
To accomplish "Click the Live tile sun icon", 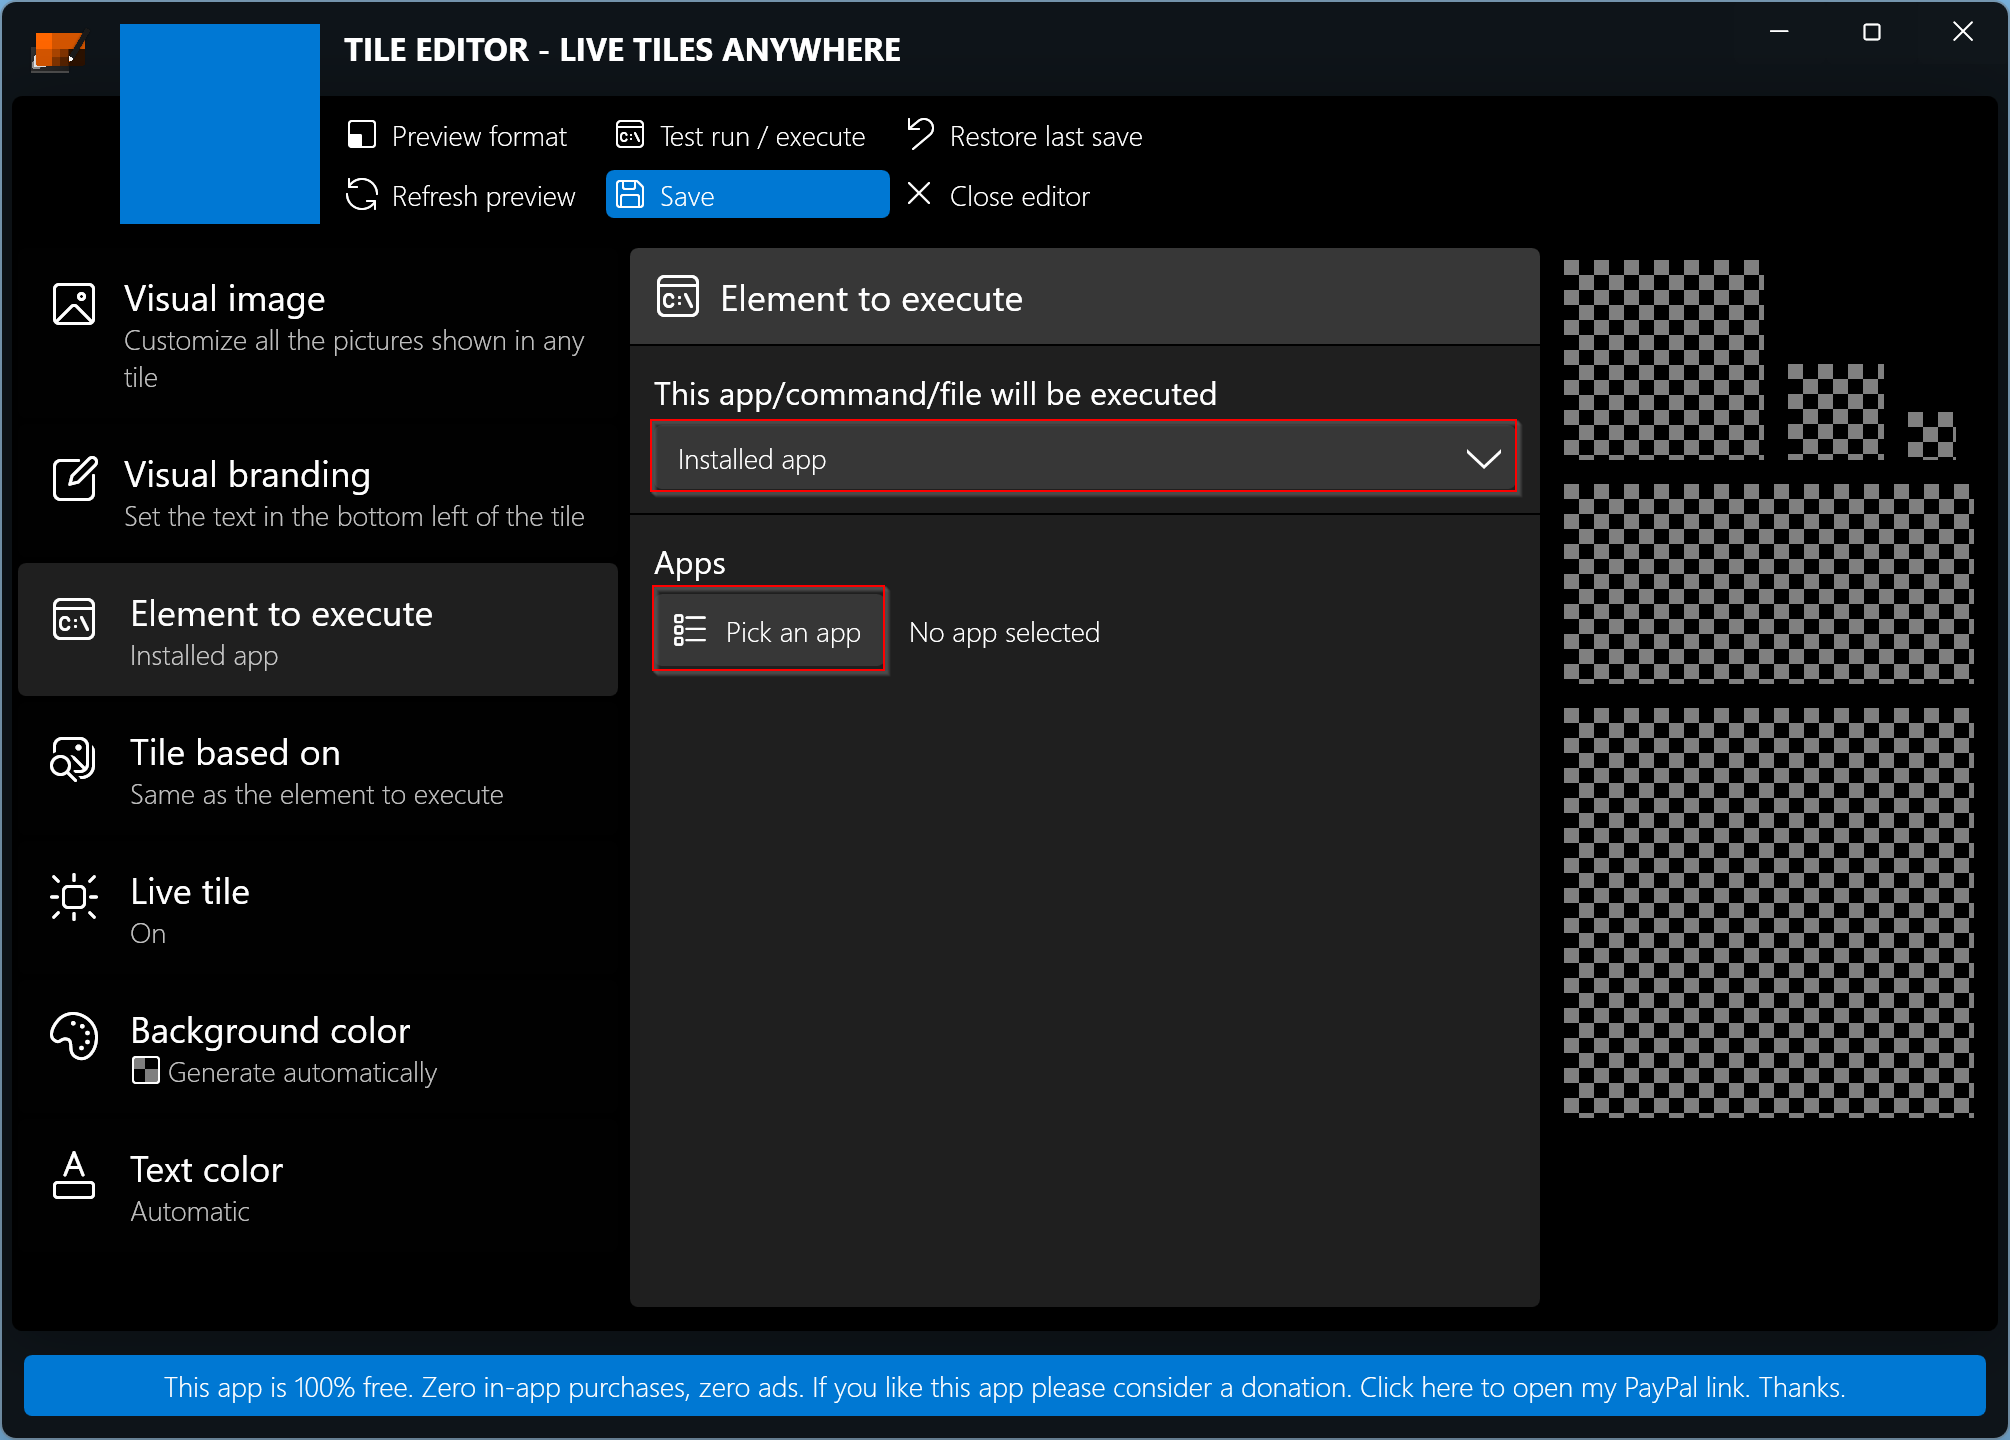I will pyautogui.click(x=74, y=897).
